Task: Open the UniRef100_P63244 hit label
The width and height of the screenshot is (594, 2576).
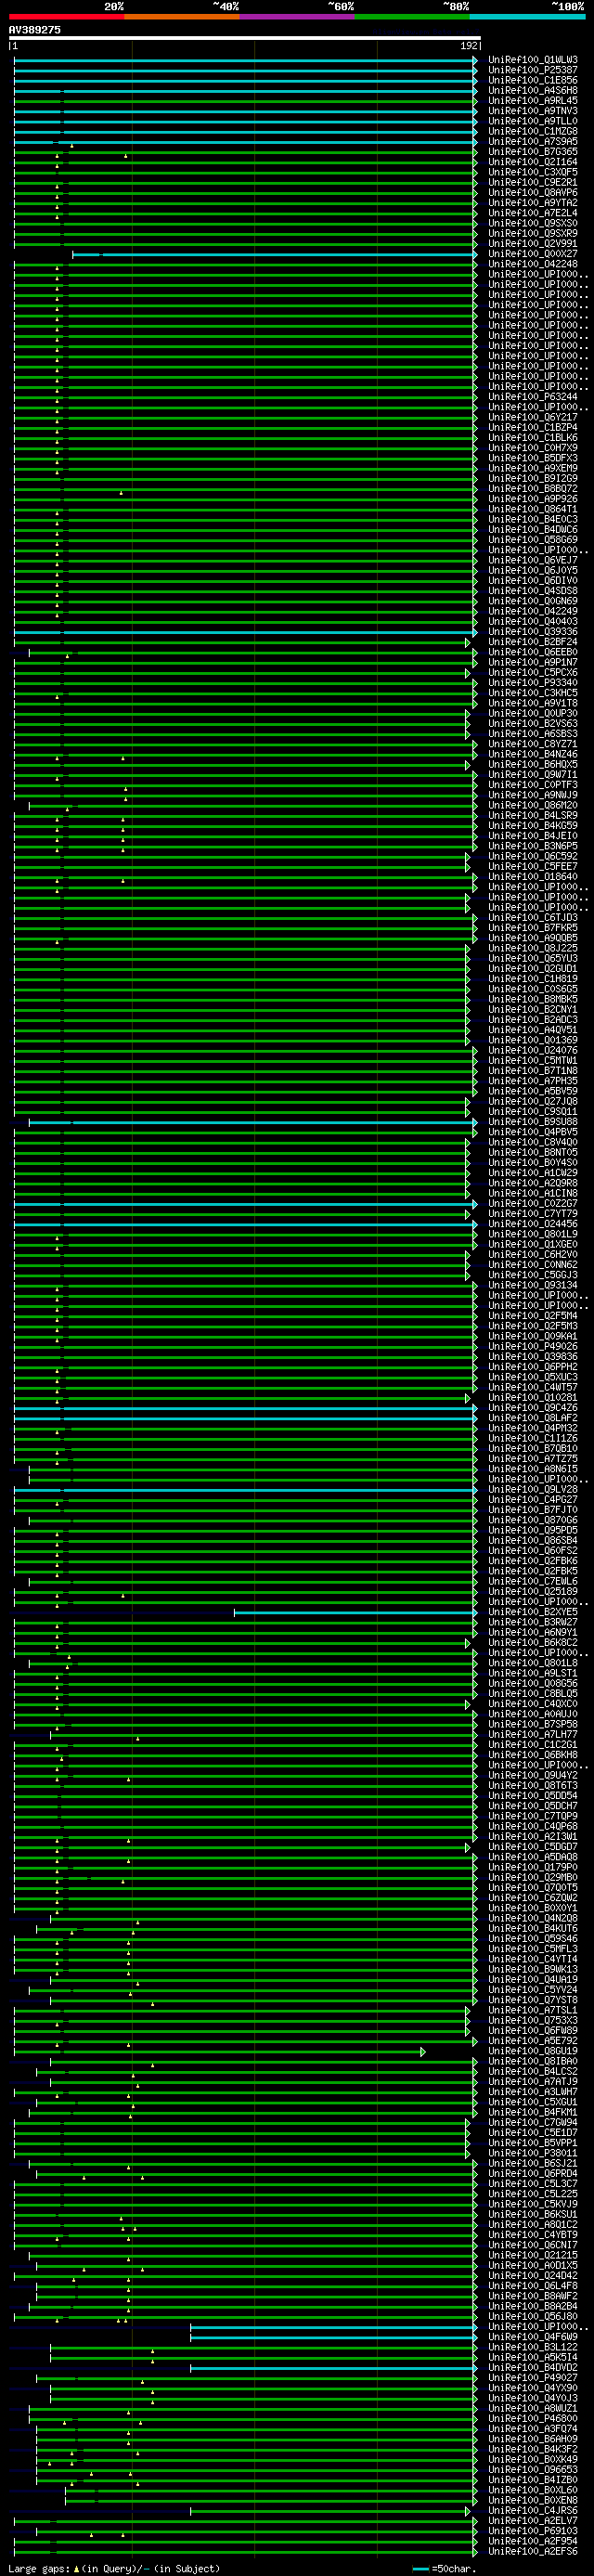Action: click(532, 397)
